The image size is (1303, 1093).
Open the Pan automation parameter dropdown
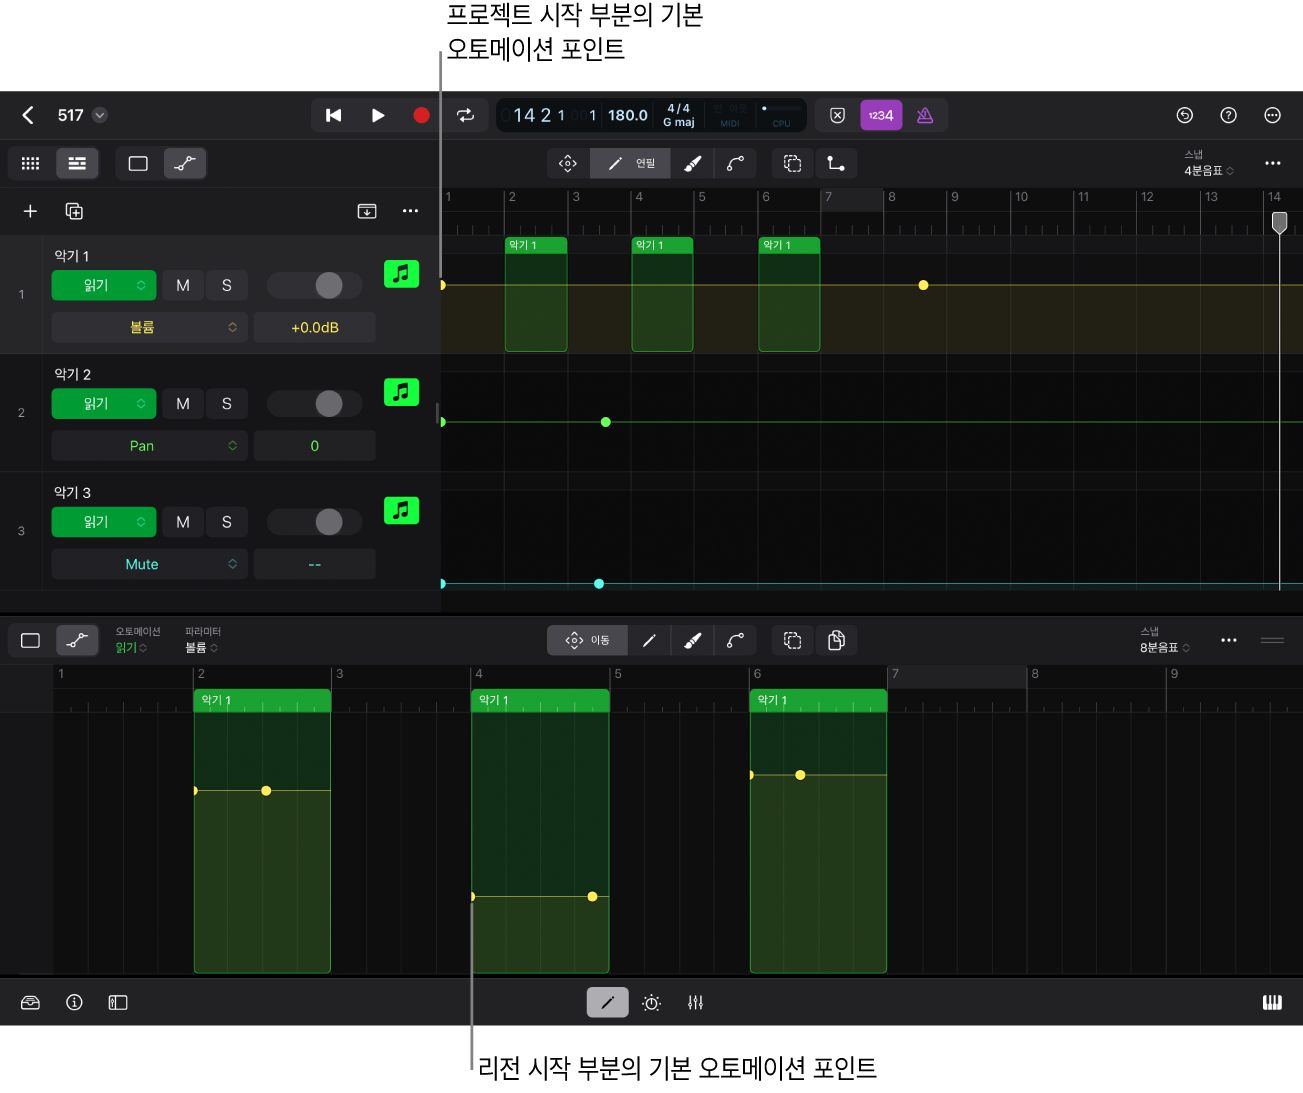[x=150, y=446]
